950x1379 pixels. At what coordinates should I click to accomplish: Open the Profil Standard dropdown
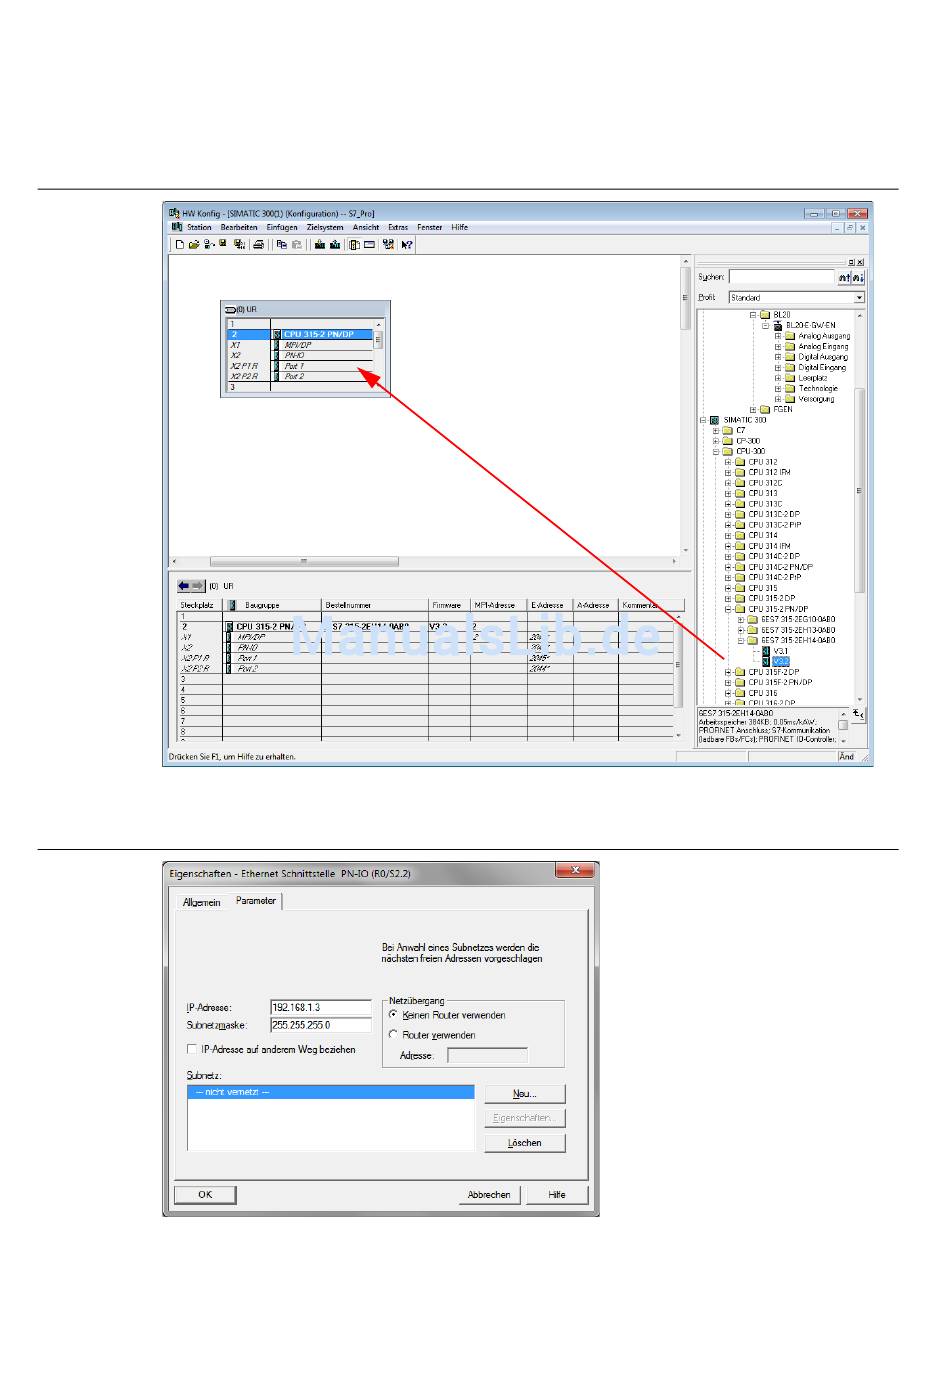point(859,298)
